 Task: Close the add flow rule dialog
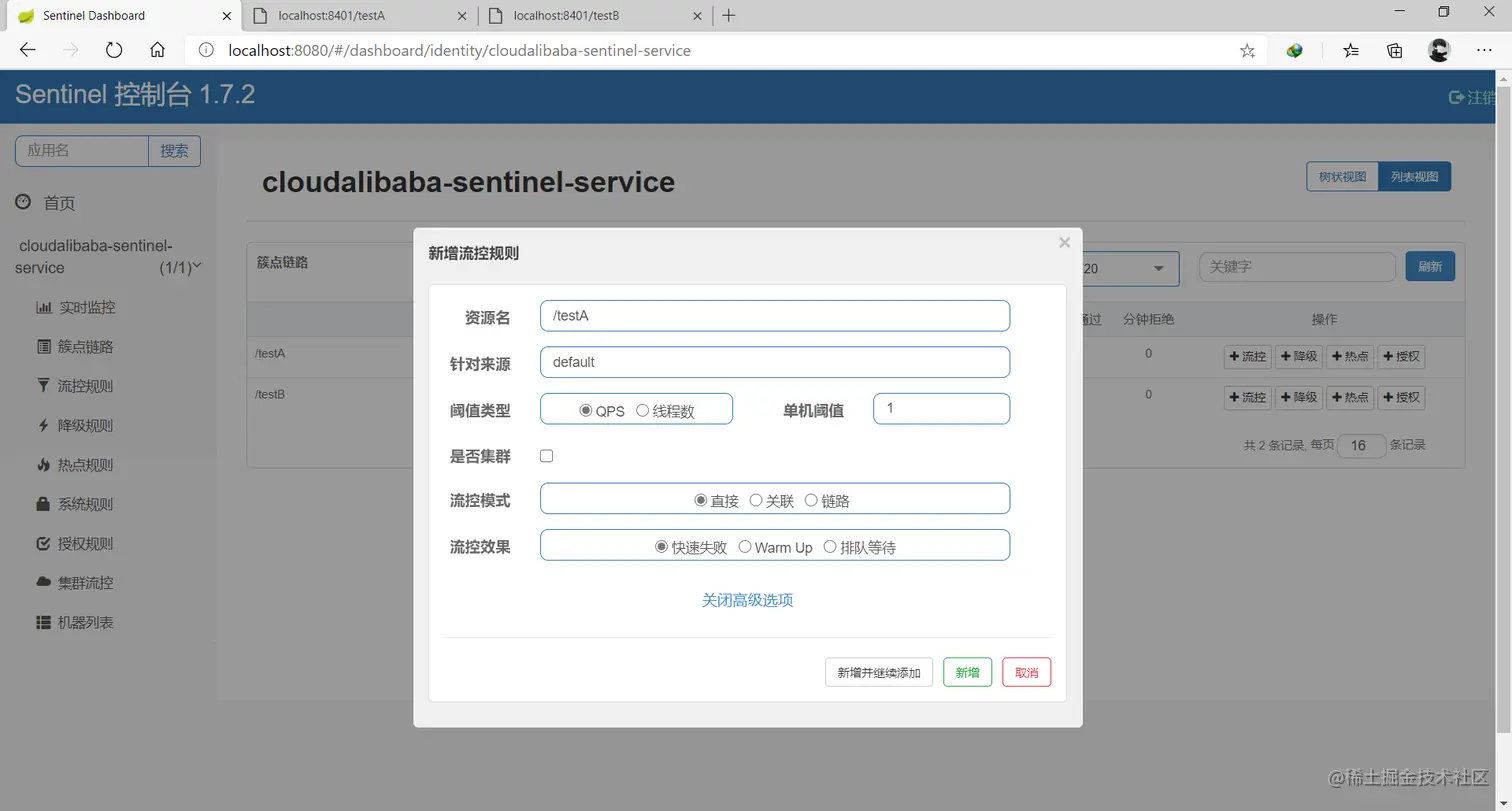1064,243
